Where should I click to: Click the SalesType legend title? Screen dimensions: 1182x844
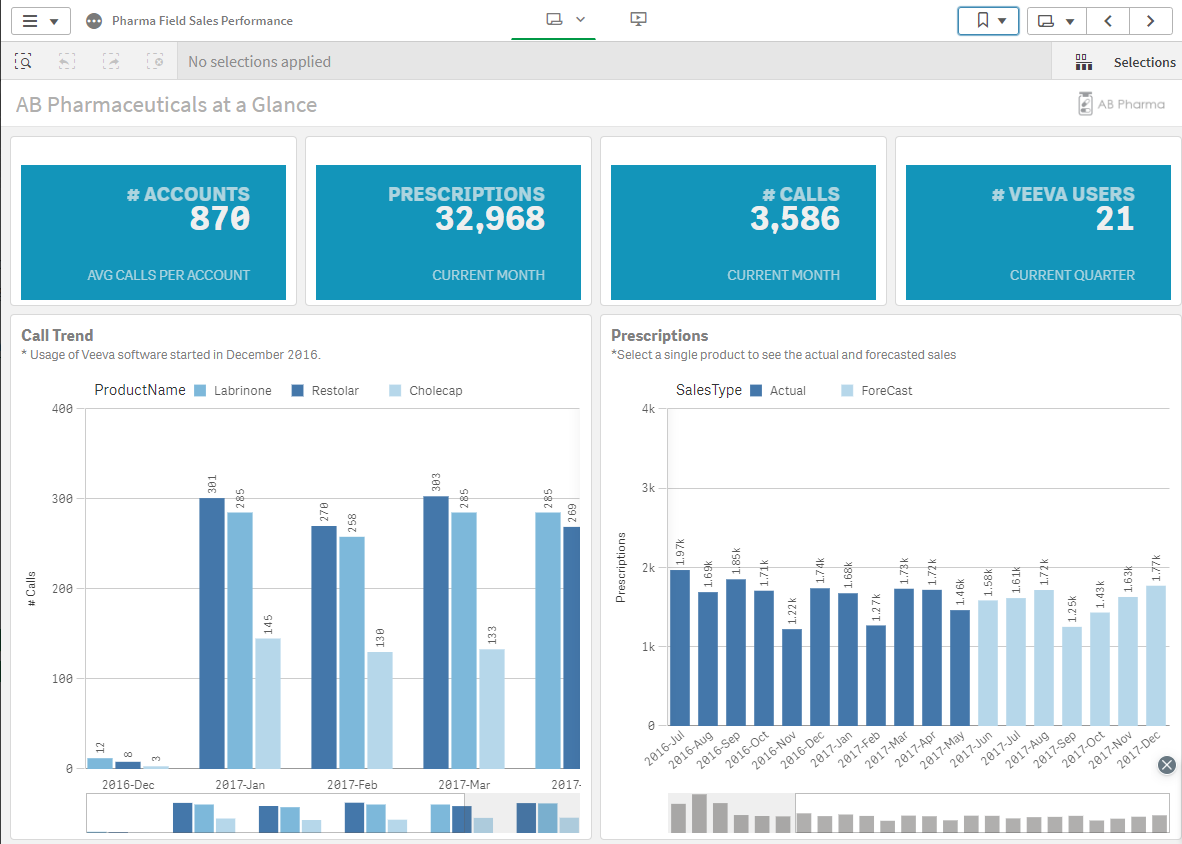pyautogui.click(x=709, y=390)
